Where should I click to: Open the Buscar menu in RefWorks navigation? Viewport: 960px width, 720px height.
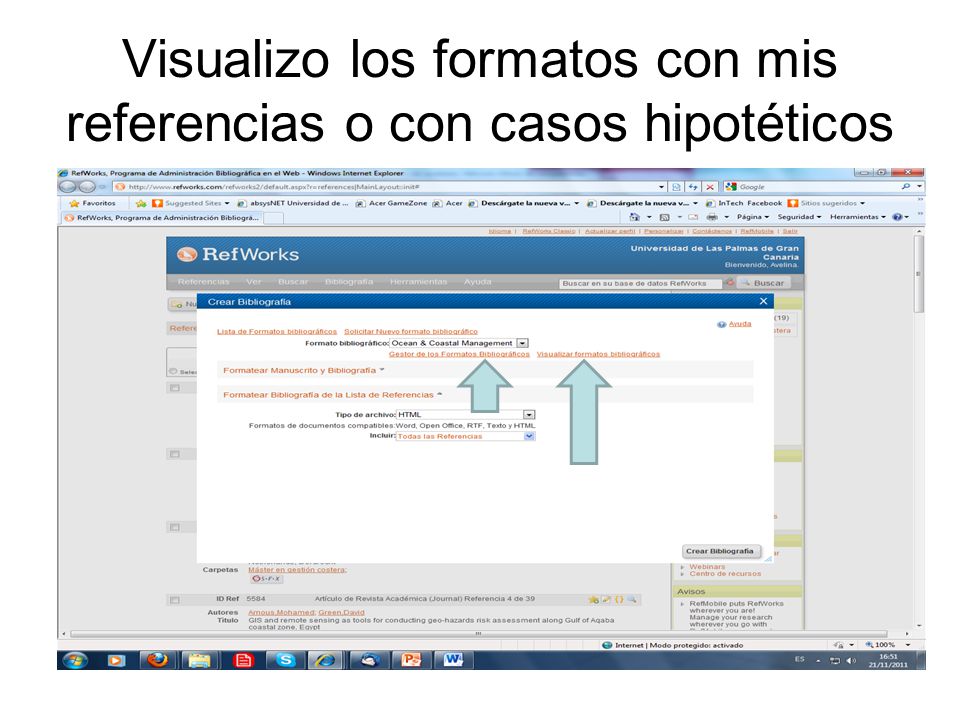click(x=293, y=282)
